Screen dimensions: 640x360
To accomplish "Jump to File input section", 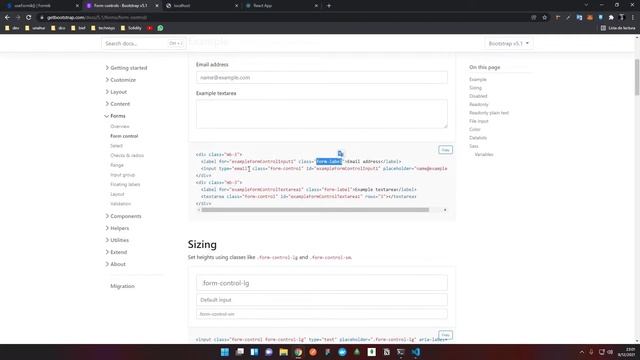I will click(478, 121).
